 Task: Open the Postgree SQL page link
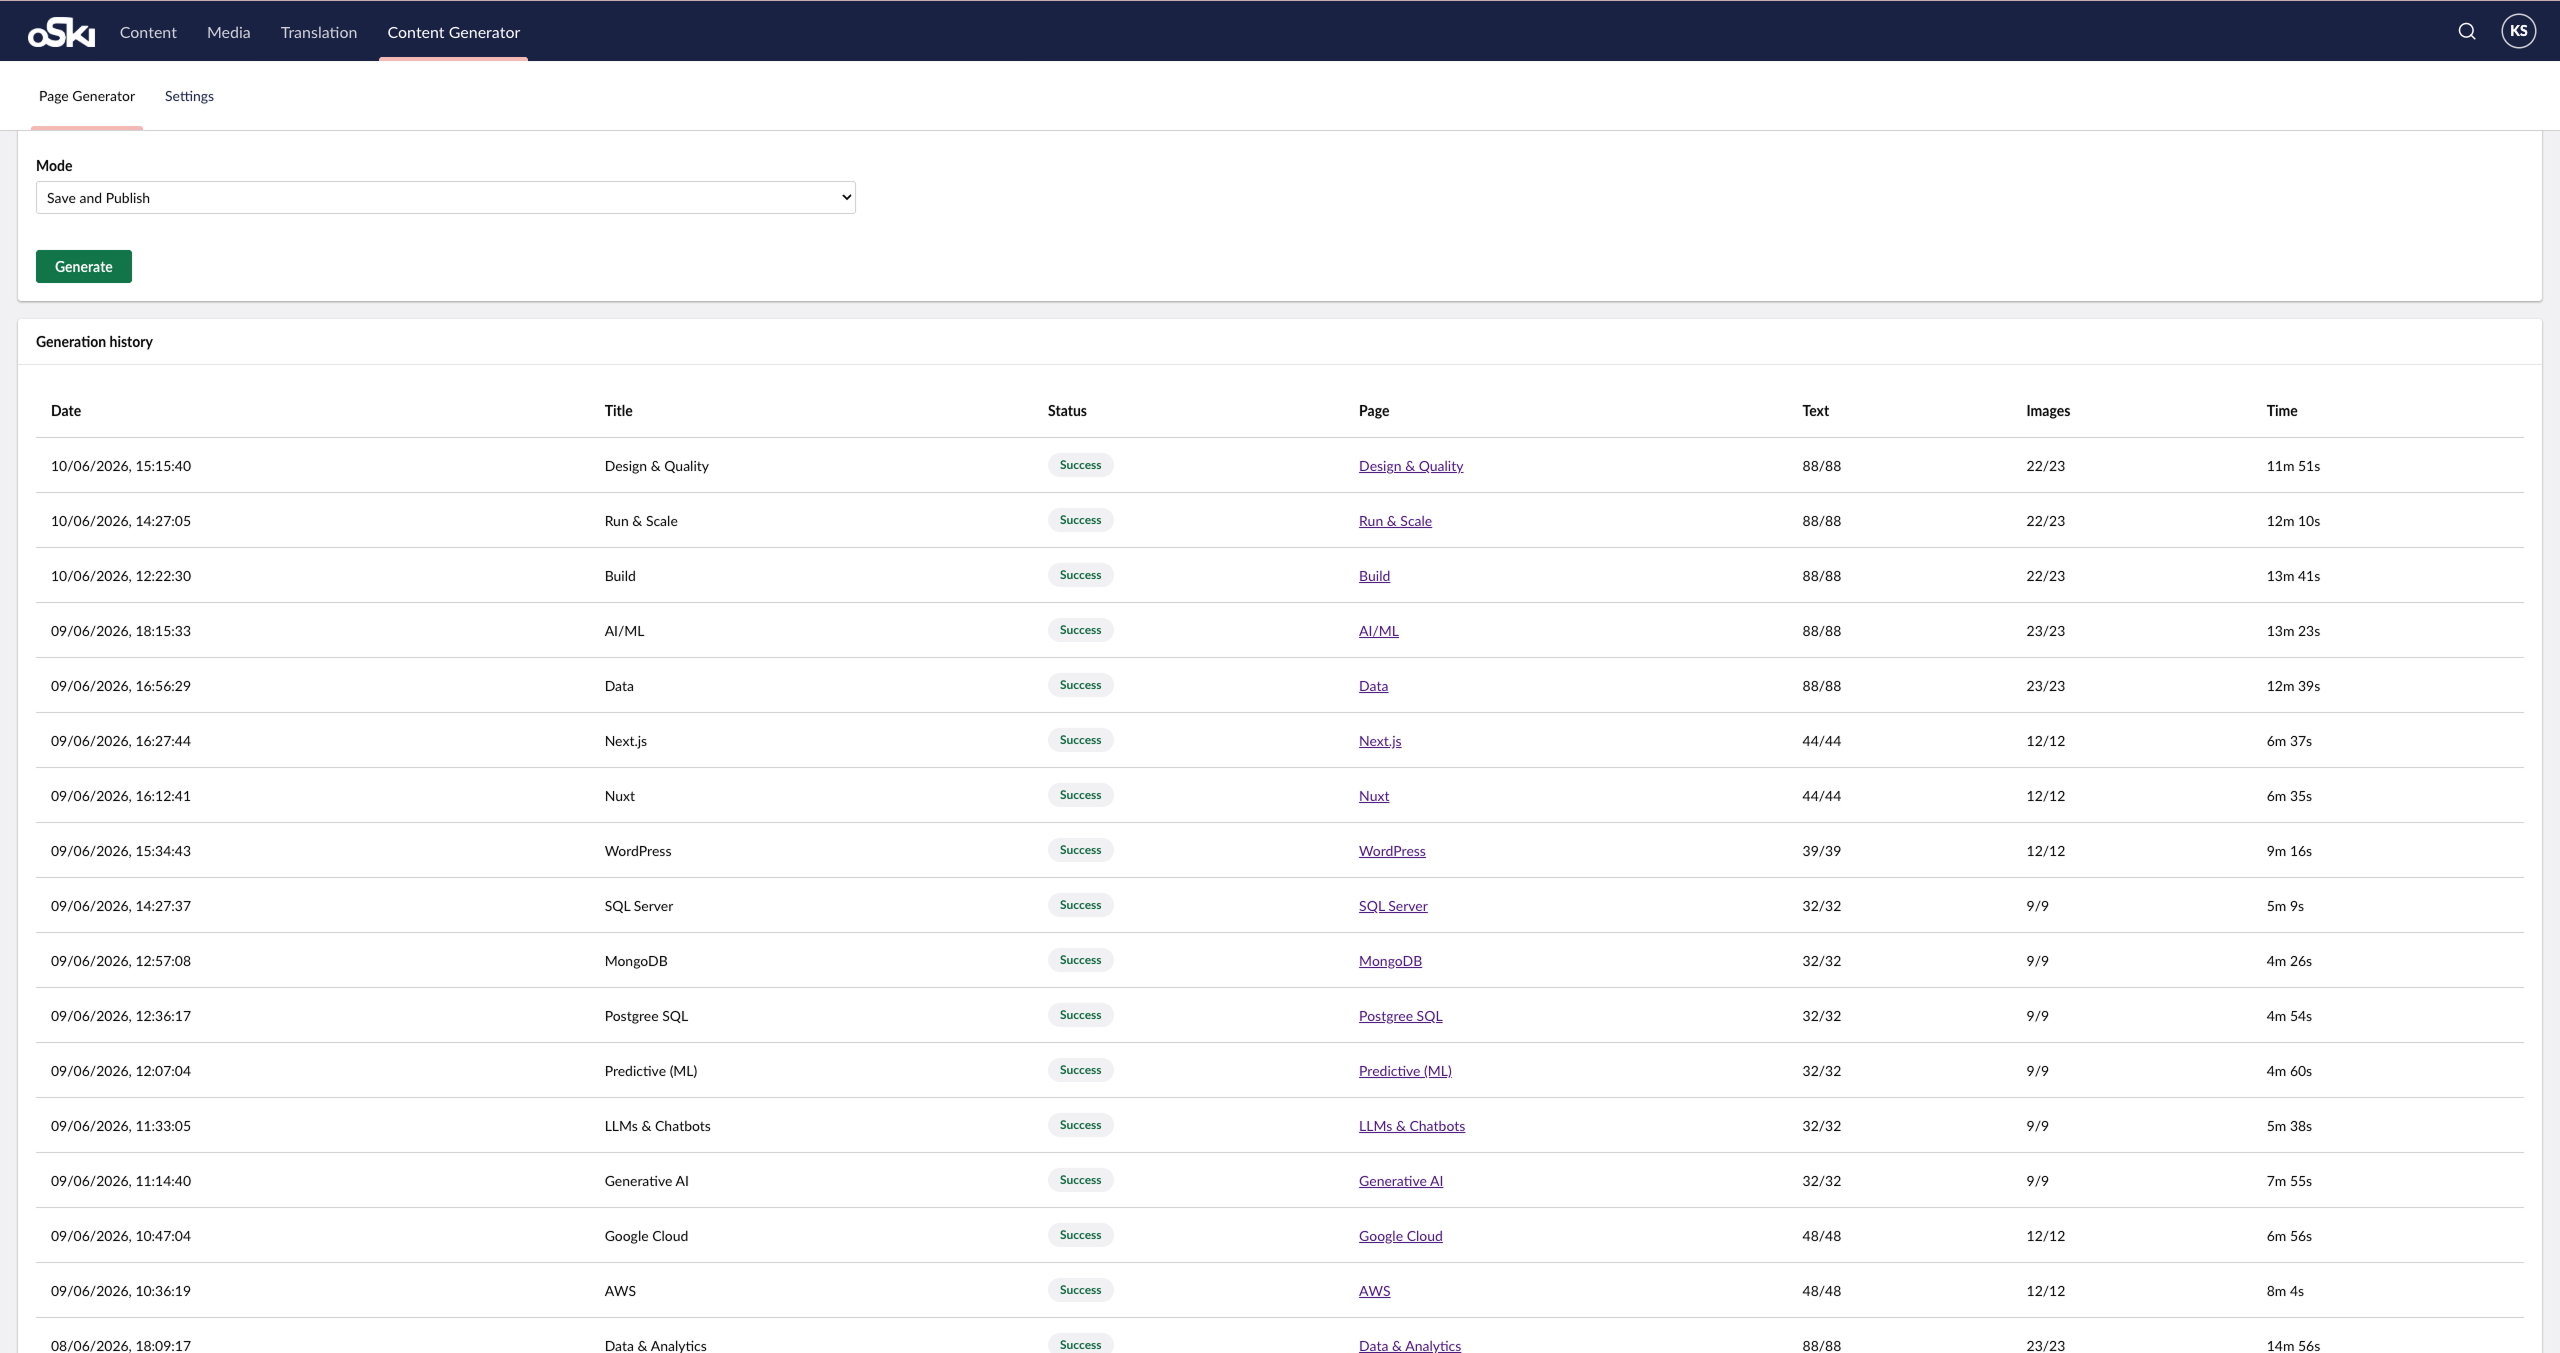tap(1401, 1016)
